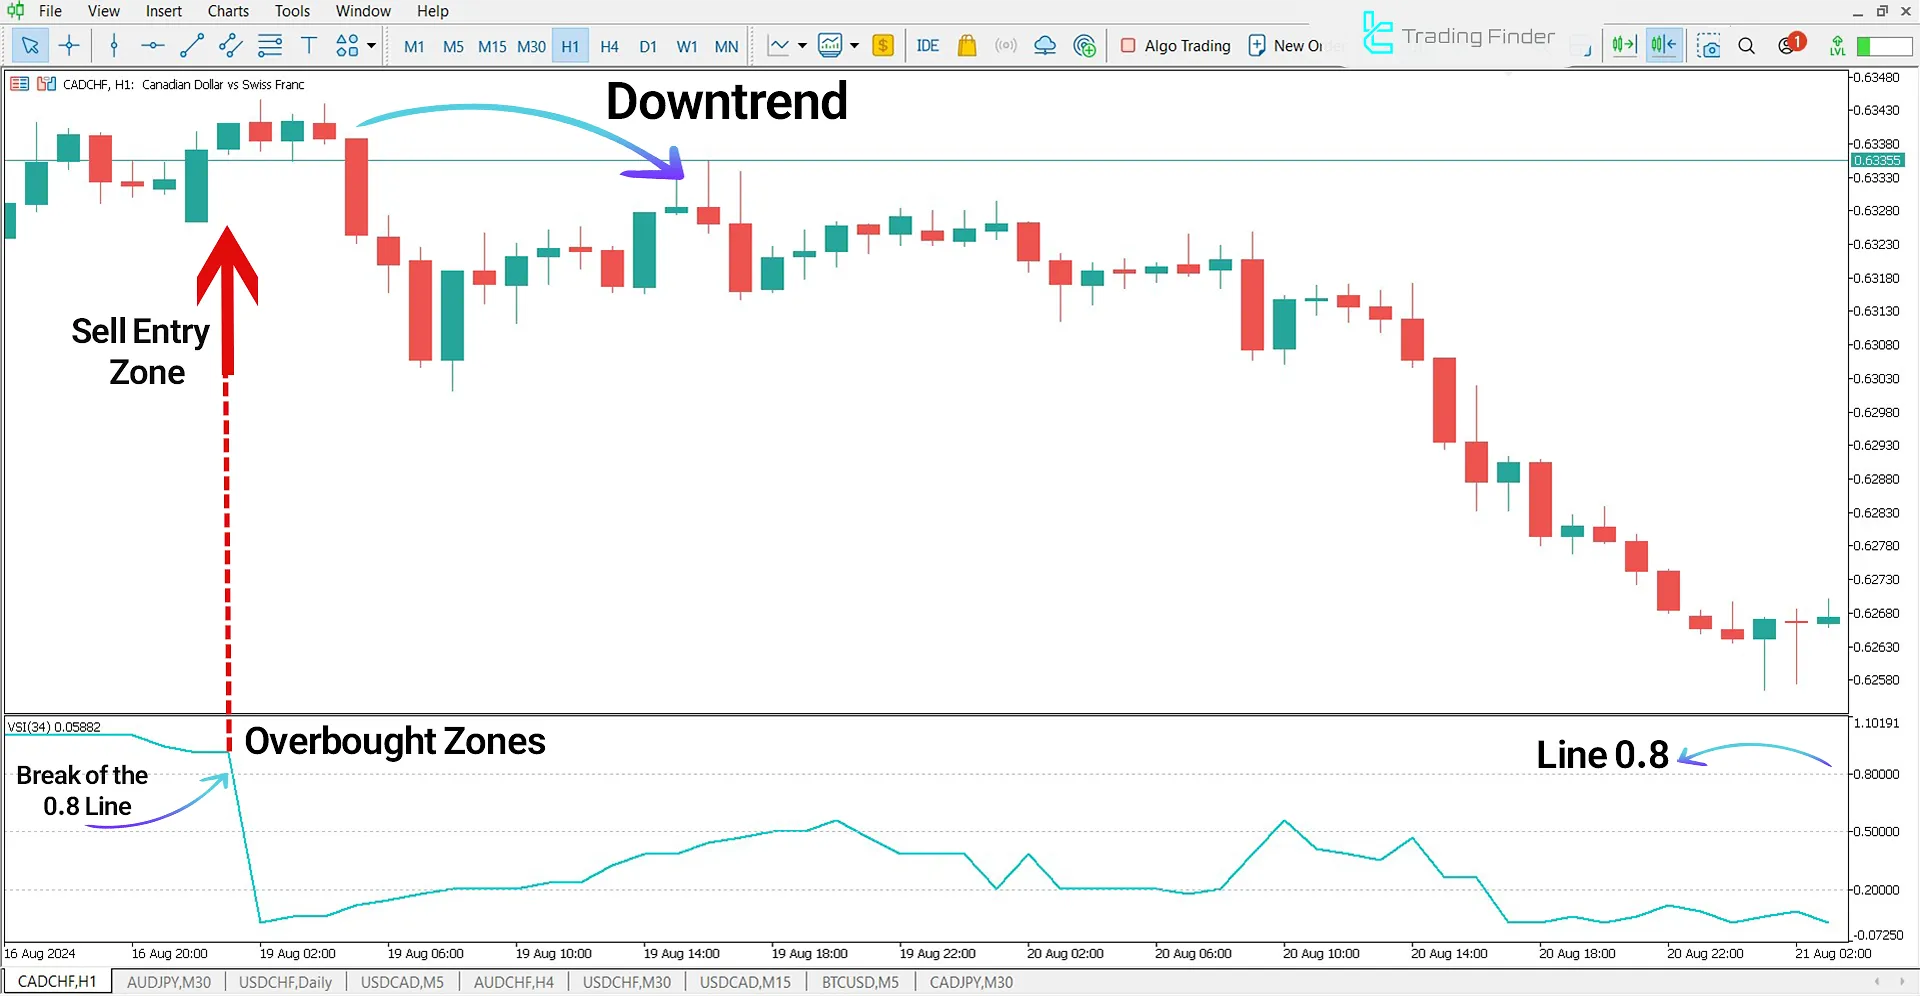The width and height of the screenshot is (1920, 996).
Task: Adjust the green LVL level slider
Action: point(1878,46)
